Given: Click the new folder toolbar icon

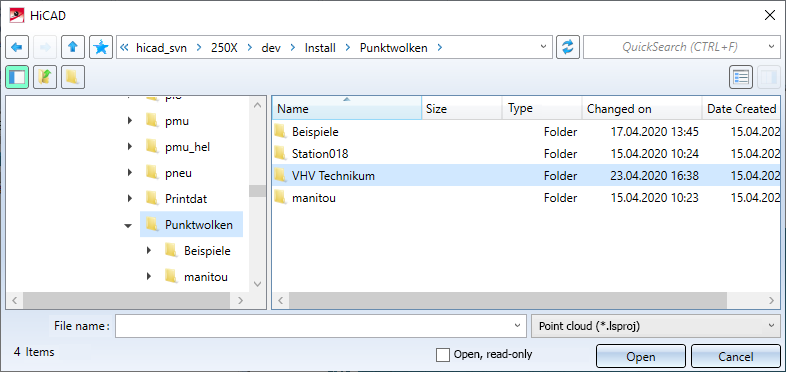Looking at the screenshot, I should click(73, 77).
